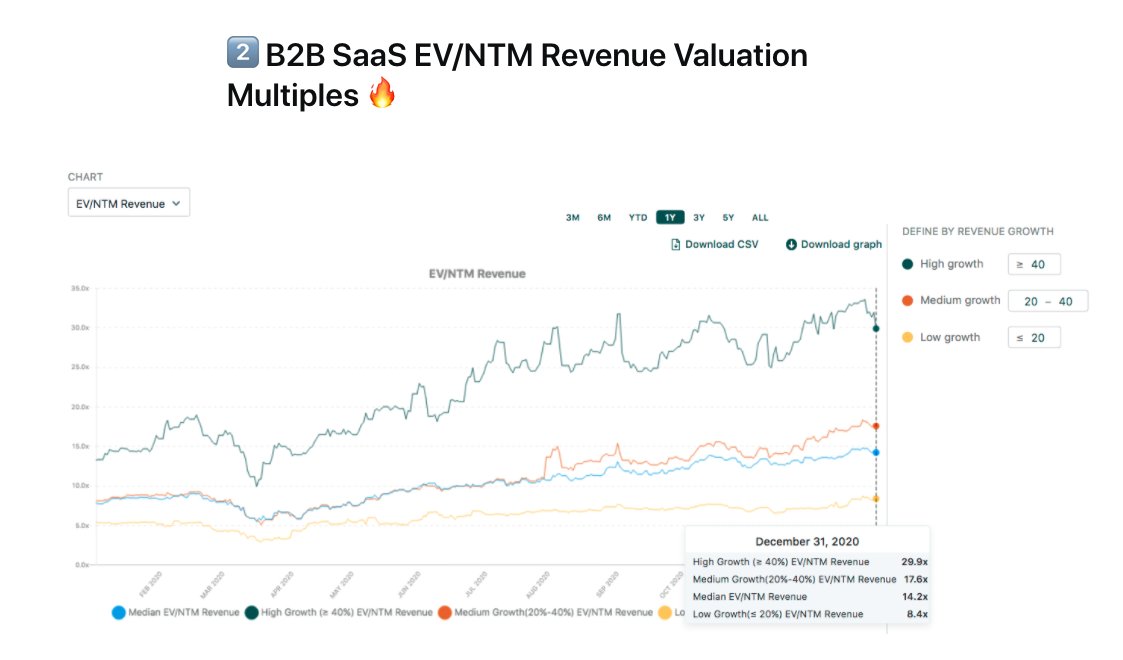Click the Low growth yellow dot

point(907,337)
